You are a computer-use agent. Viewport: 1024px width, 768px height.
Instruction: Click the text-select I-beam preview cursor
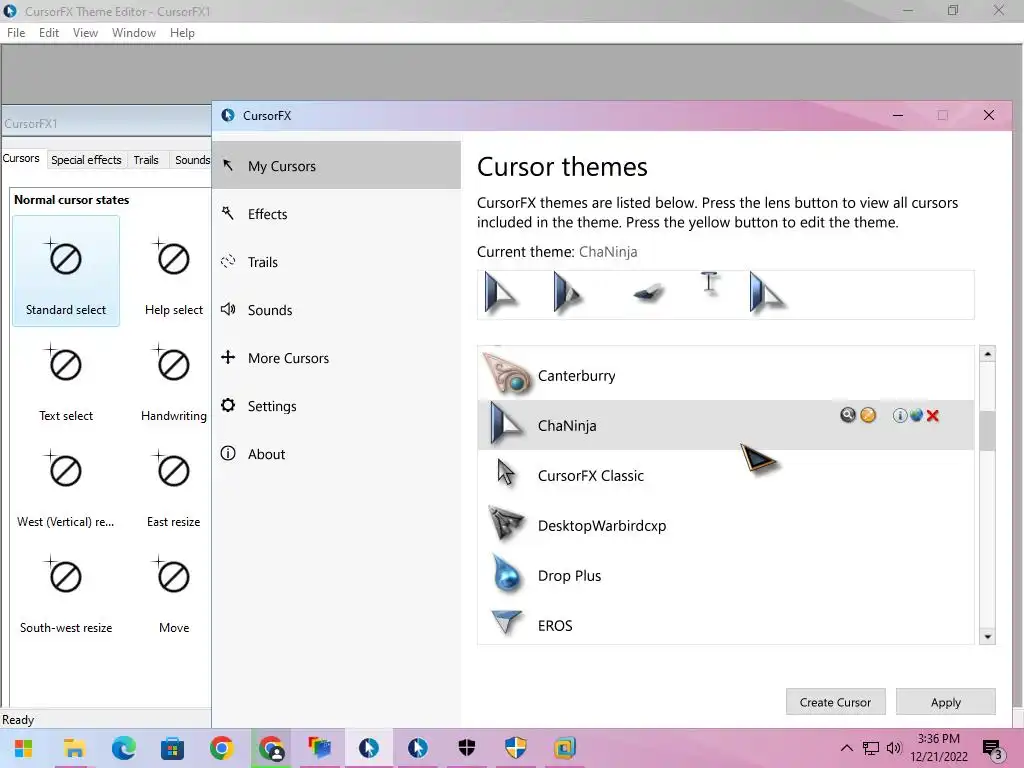710,283
